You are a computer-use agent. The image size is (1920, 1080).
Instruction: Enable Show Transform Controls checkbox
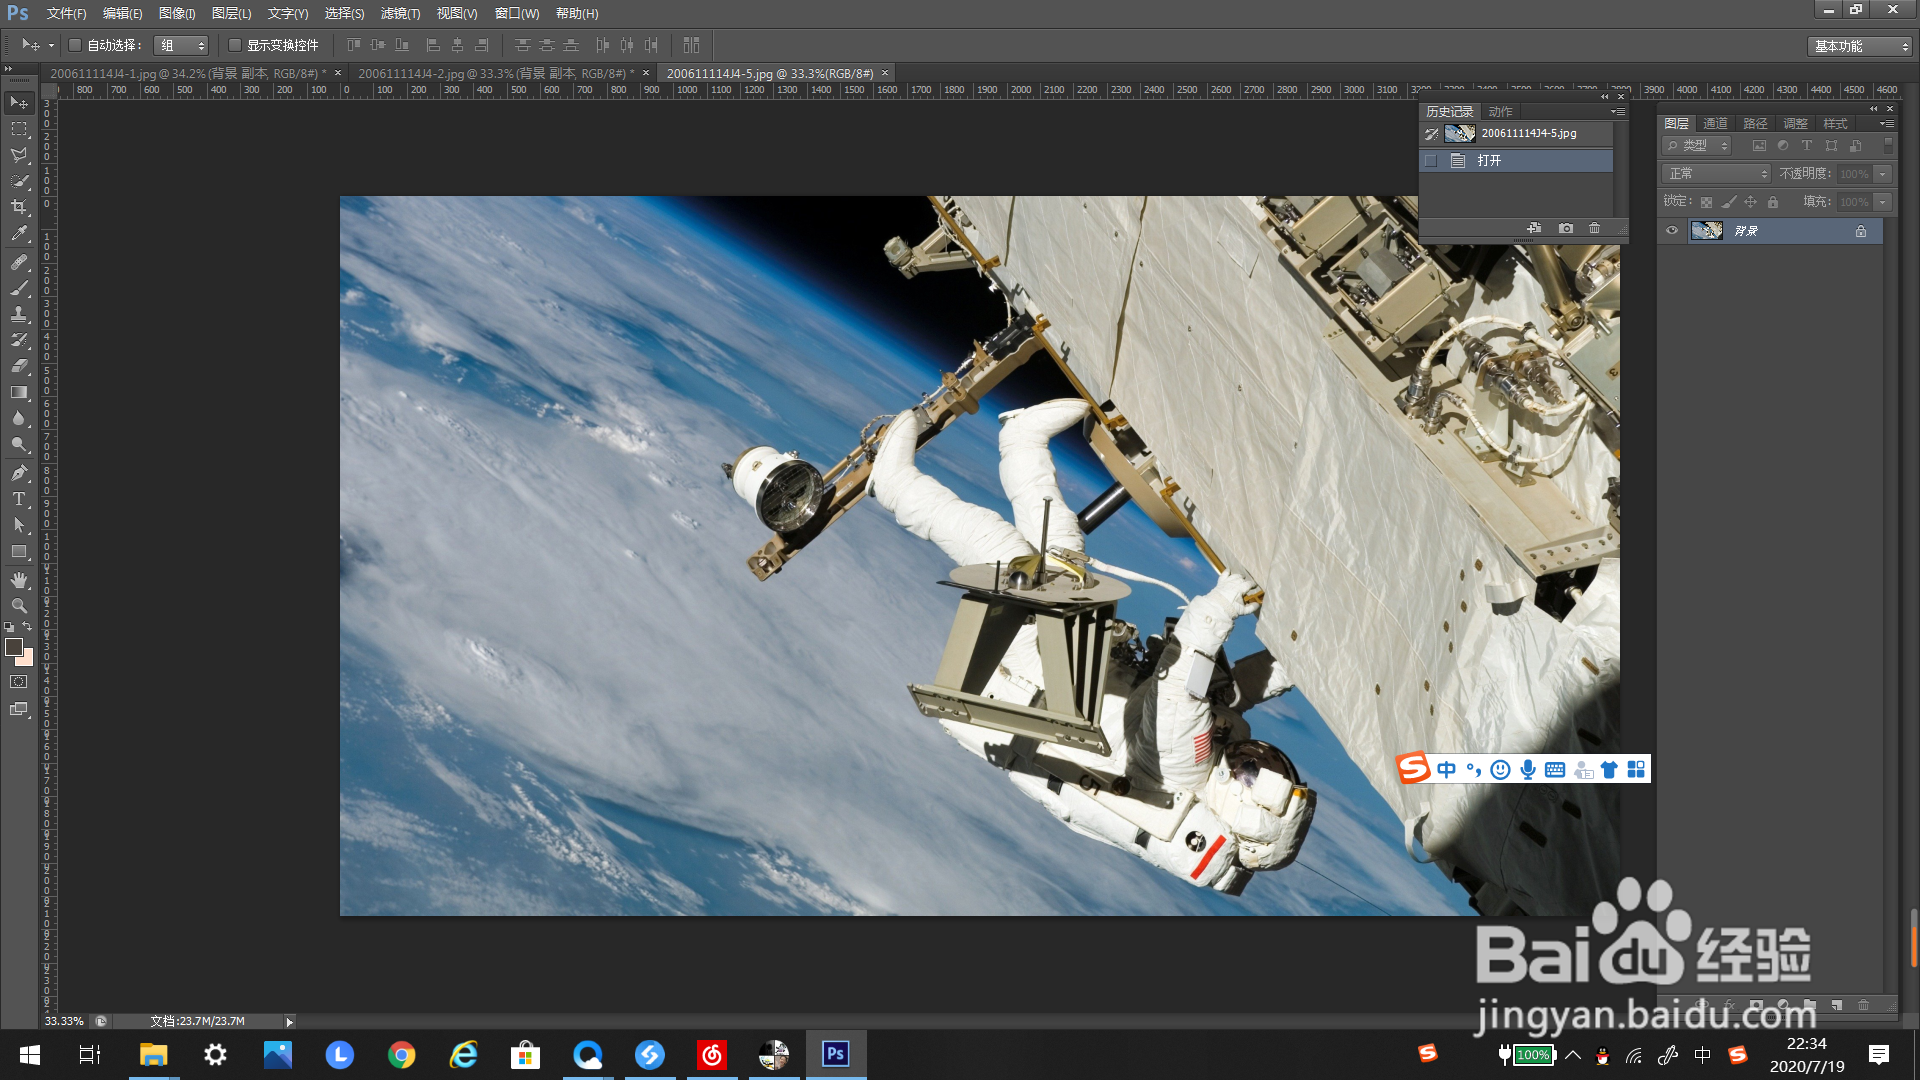pos(235,45)
